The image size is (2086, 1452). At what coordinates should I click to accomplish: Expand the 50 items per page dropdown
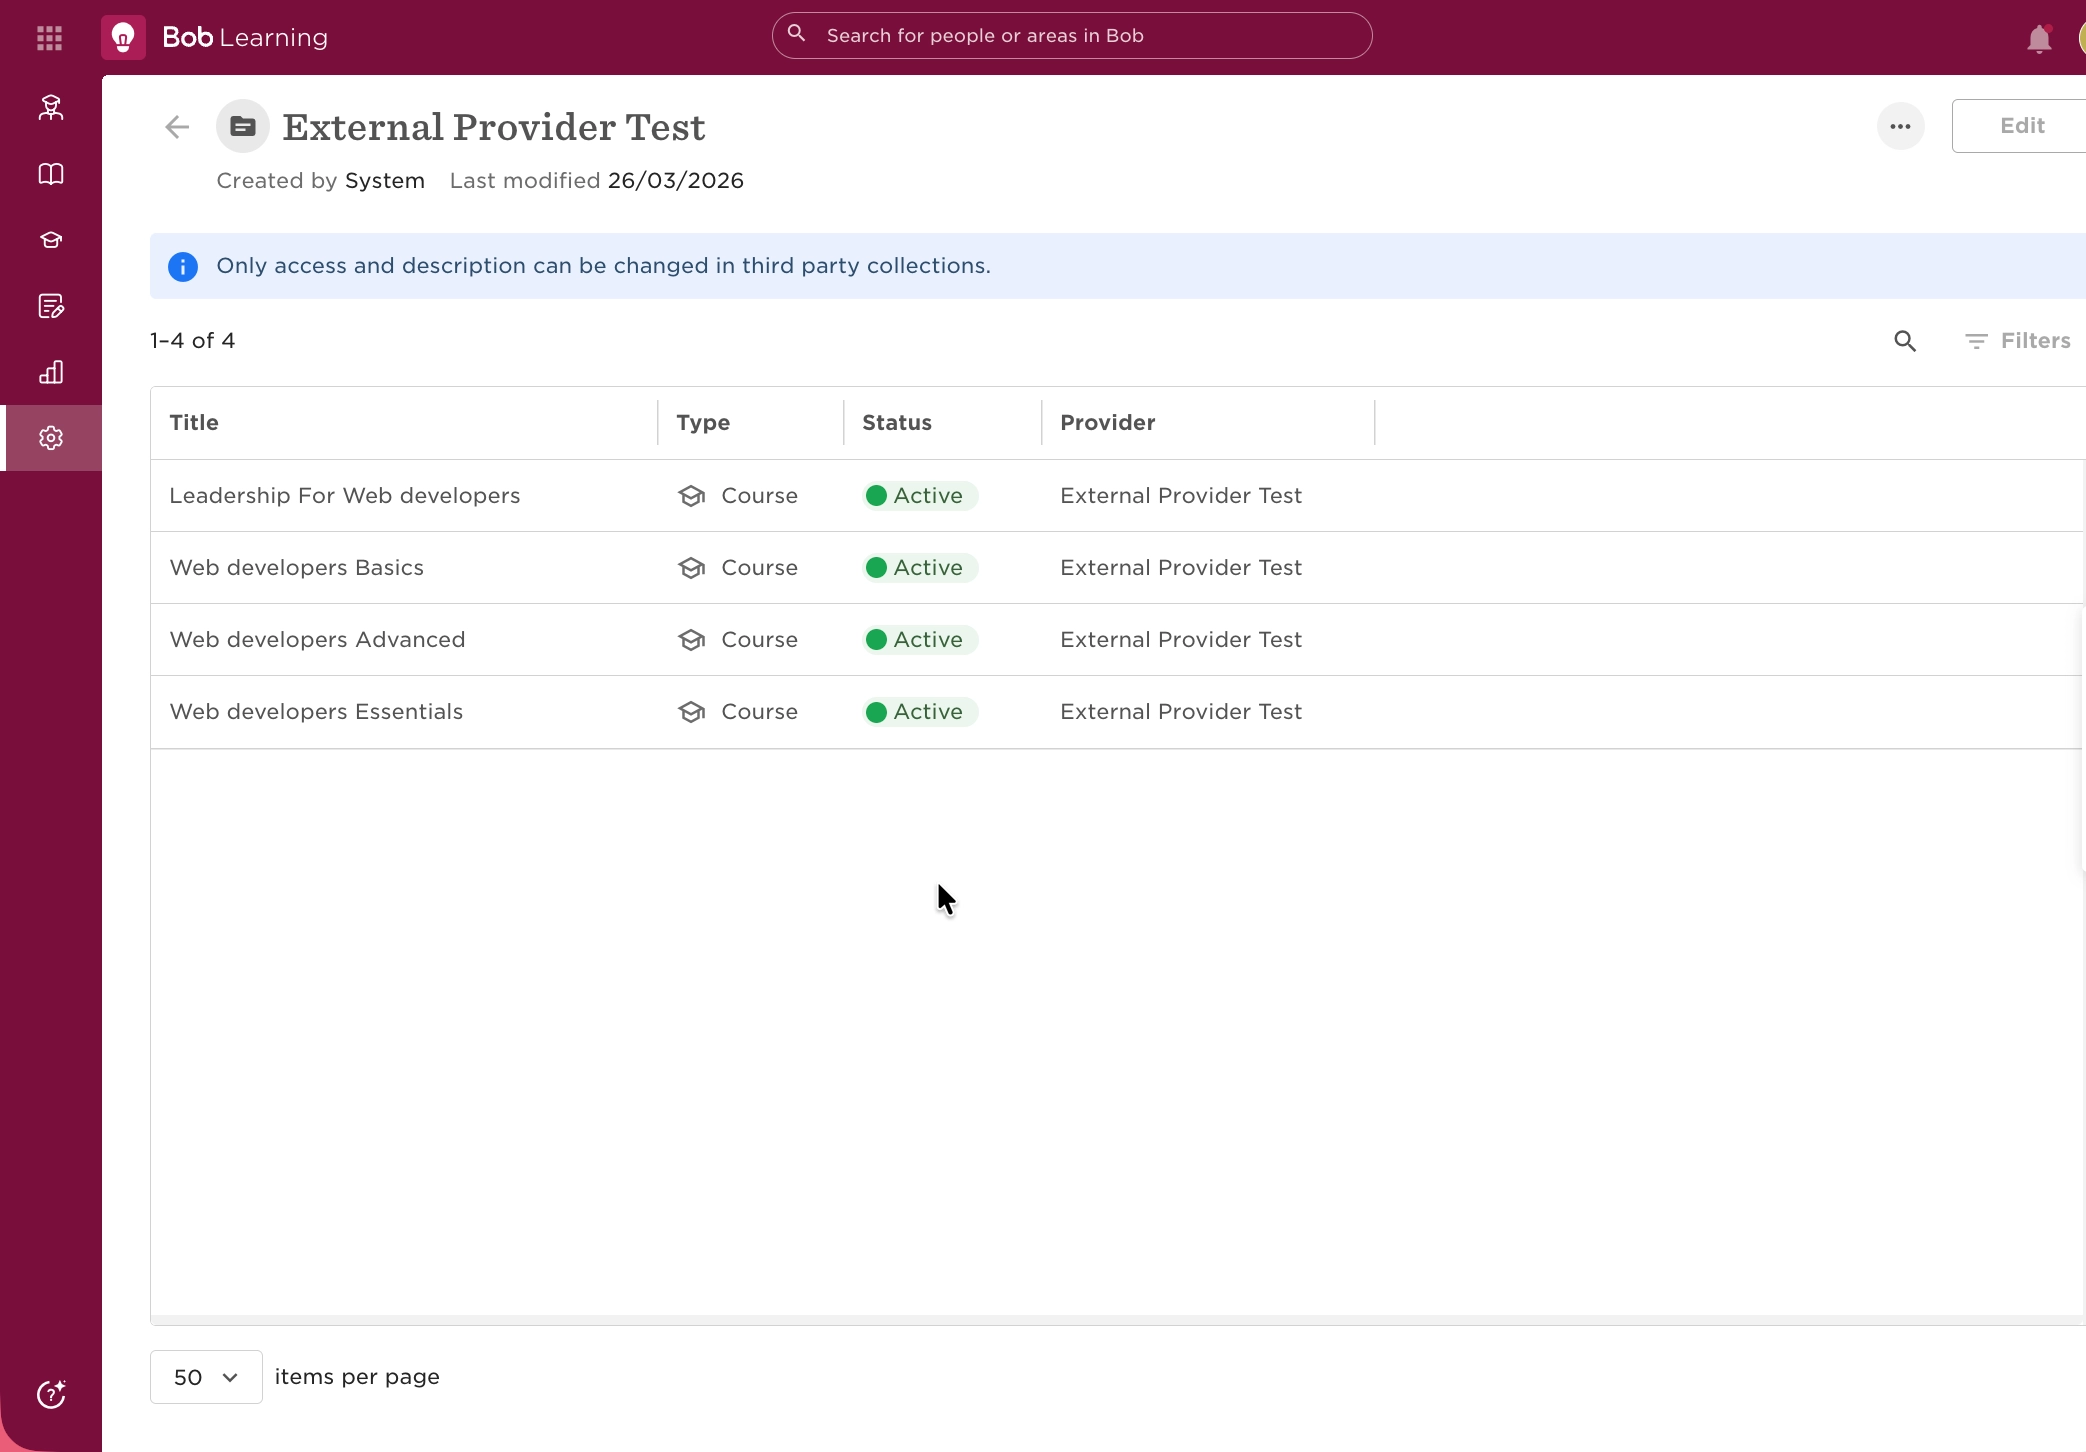pos(206,1377)
